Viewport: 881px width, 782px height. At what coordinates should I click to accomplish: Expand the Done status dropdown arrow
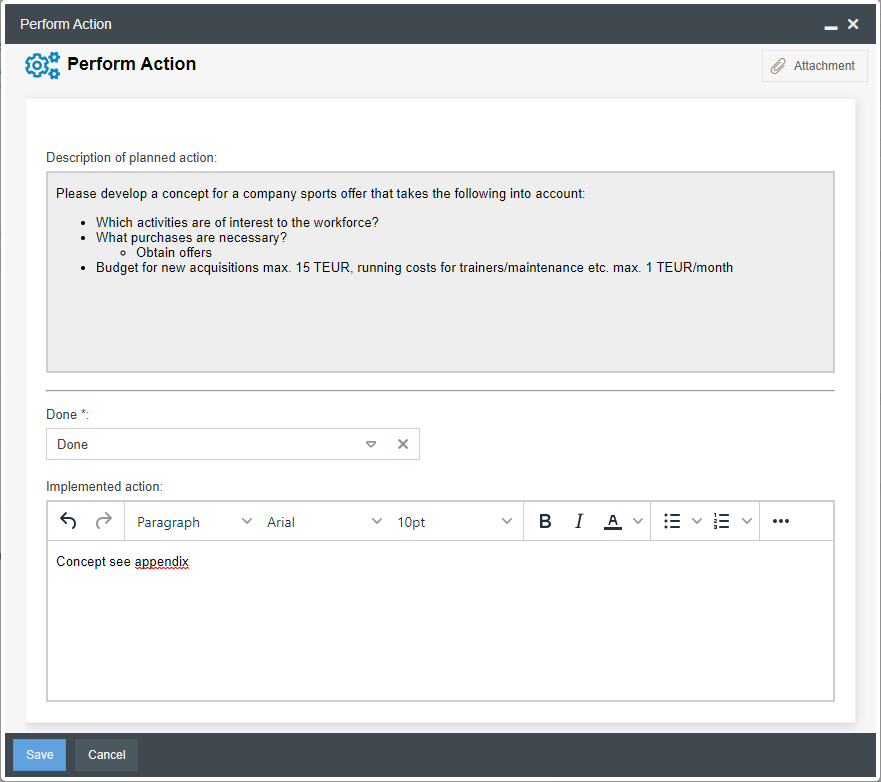point(371,444)
